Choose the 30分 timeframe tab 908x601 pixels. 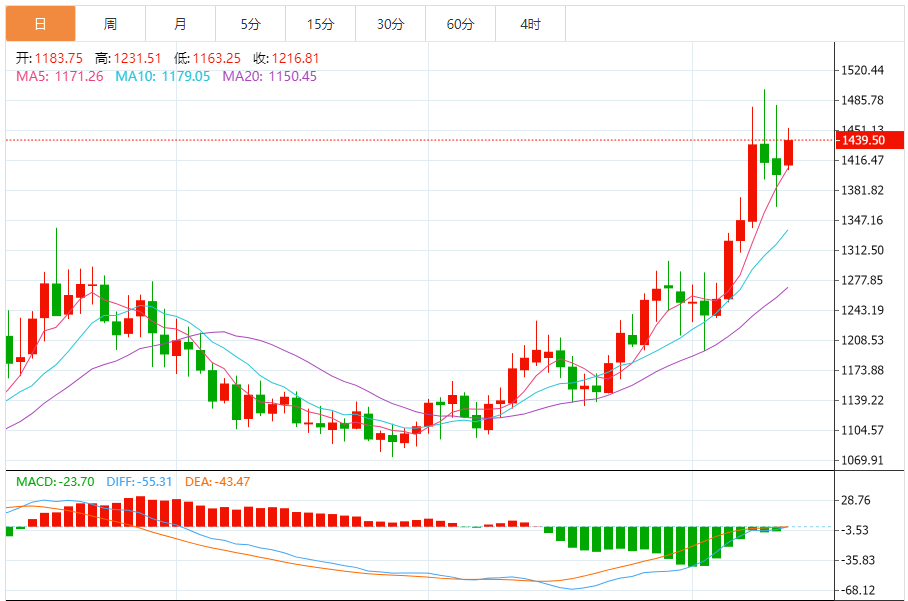point(390,23)
